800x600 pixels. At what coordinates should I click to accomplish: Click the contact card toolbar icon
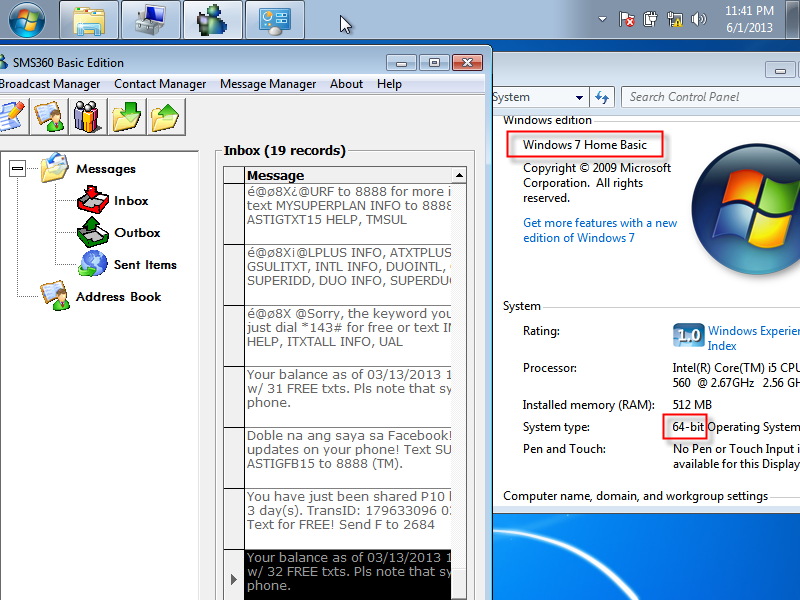[49, 116]
